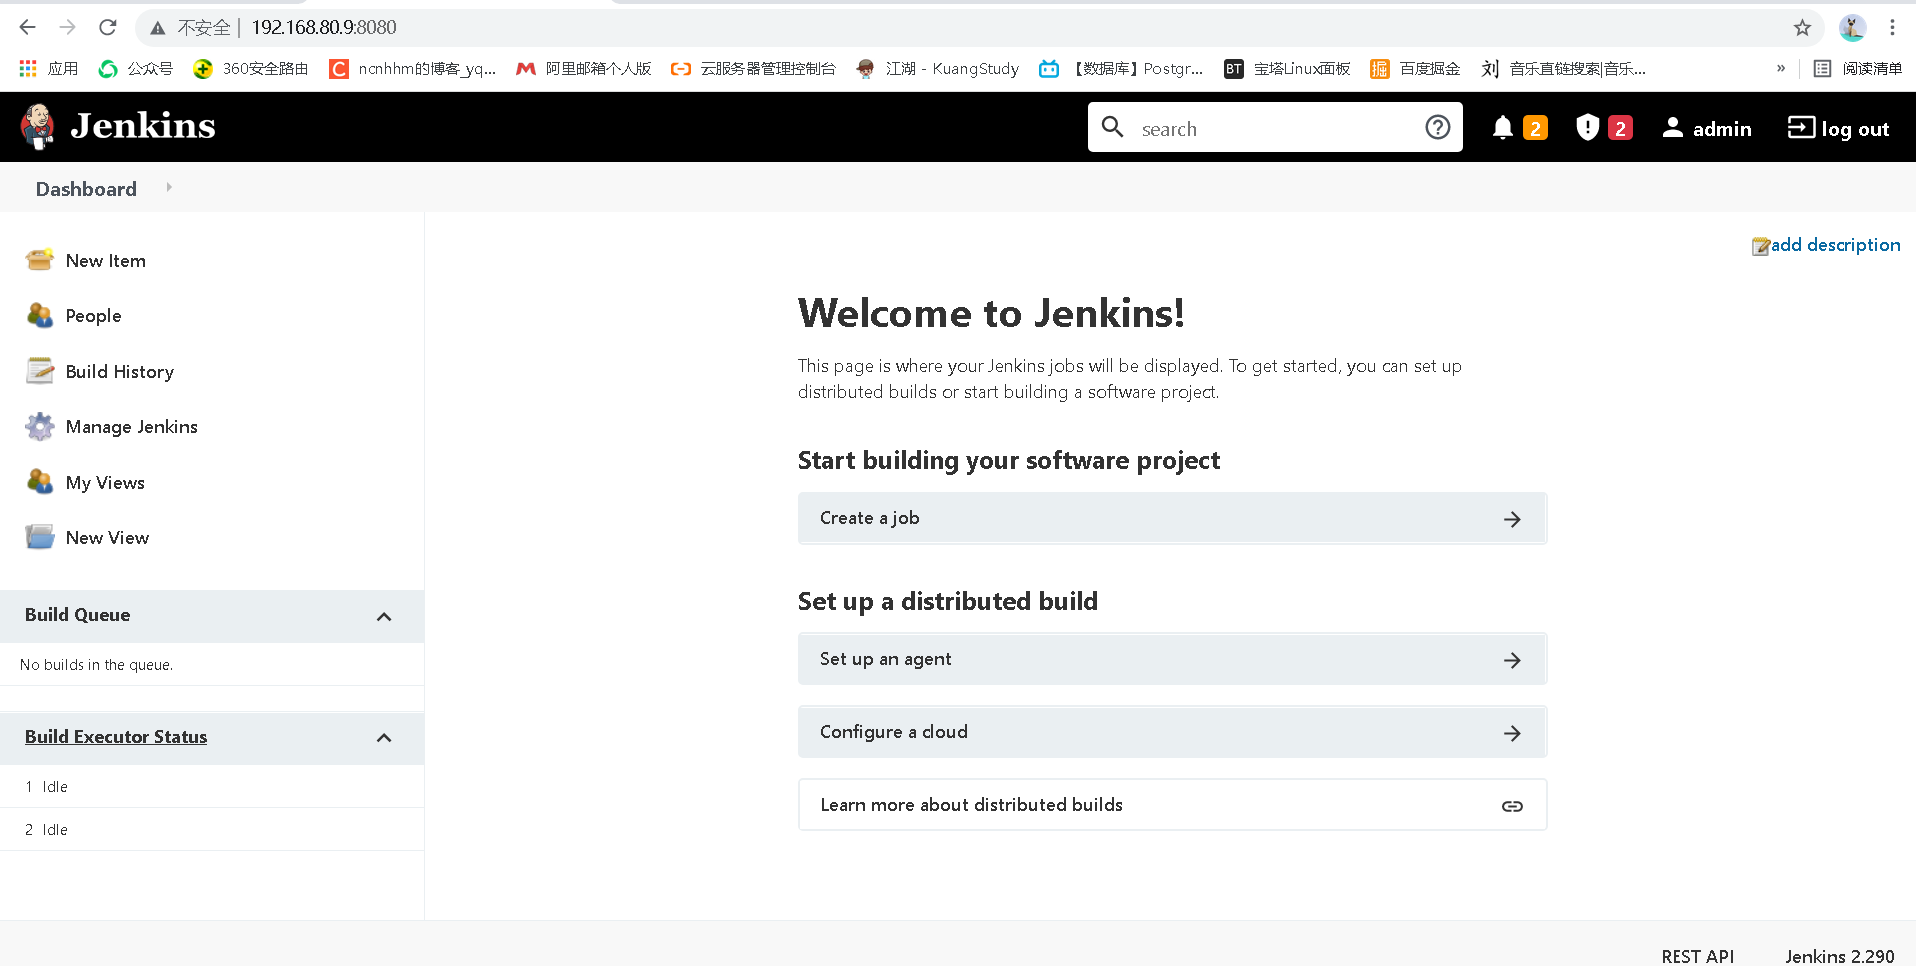Screen dimensions: 1916x966
Task: Click the Manage Jenkins gear icon
Action: (40, 426)
